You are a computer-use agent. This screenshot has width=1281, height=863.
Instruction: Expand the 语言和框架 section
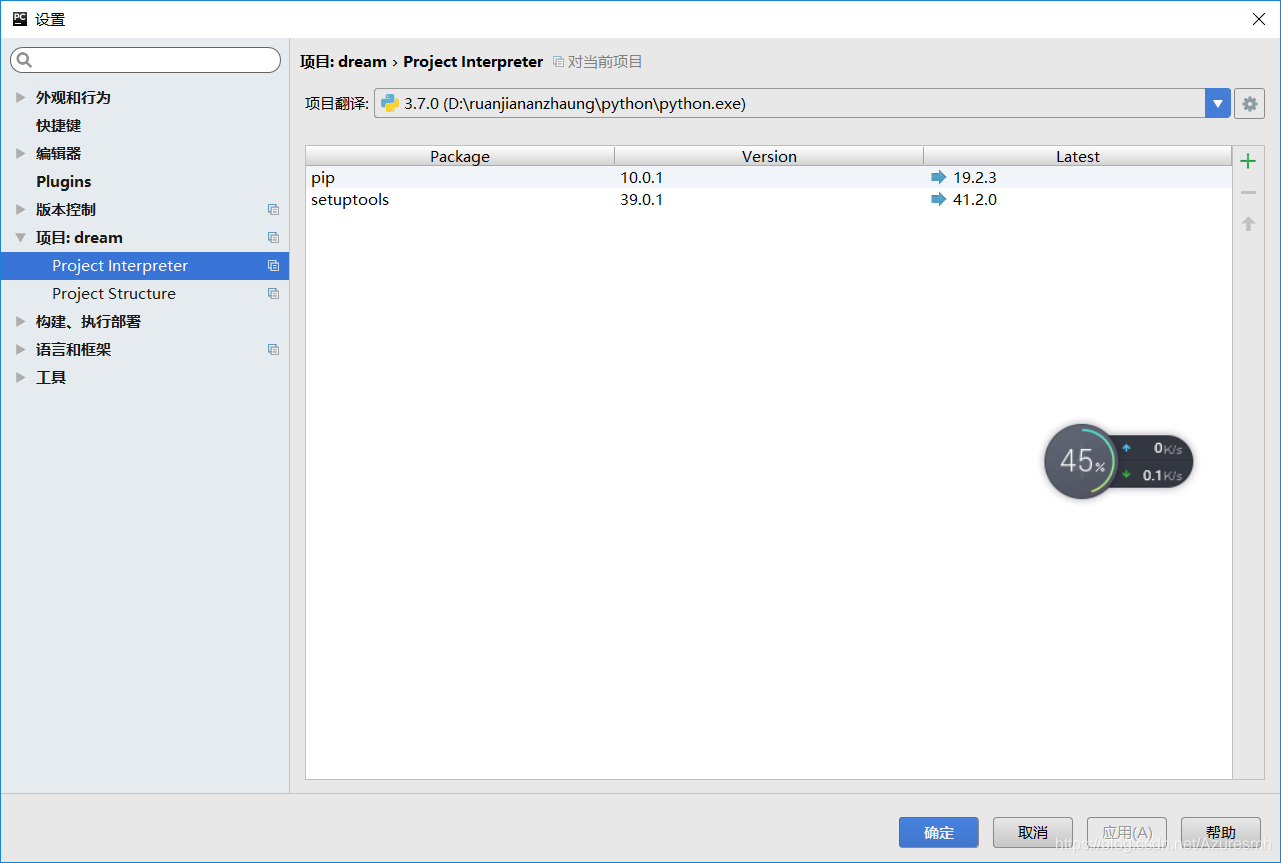(x=21, y=350)
